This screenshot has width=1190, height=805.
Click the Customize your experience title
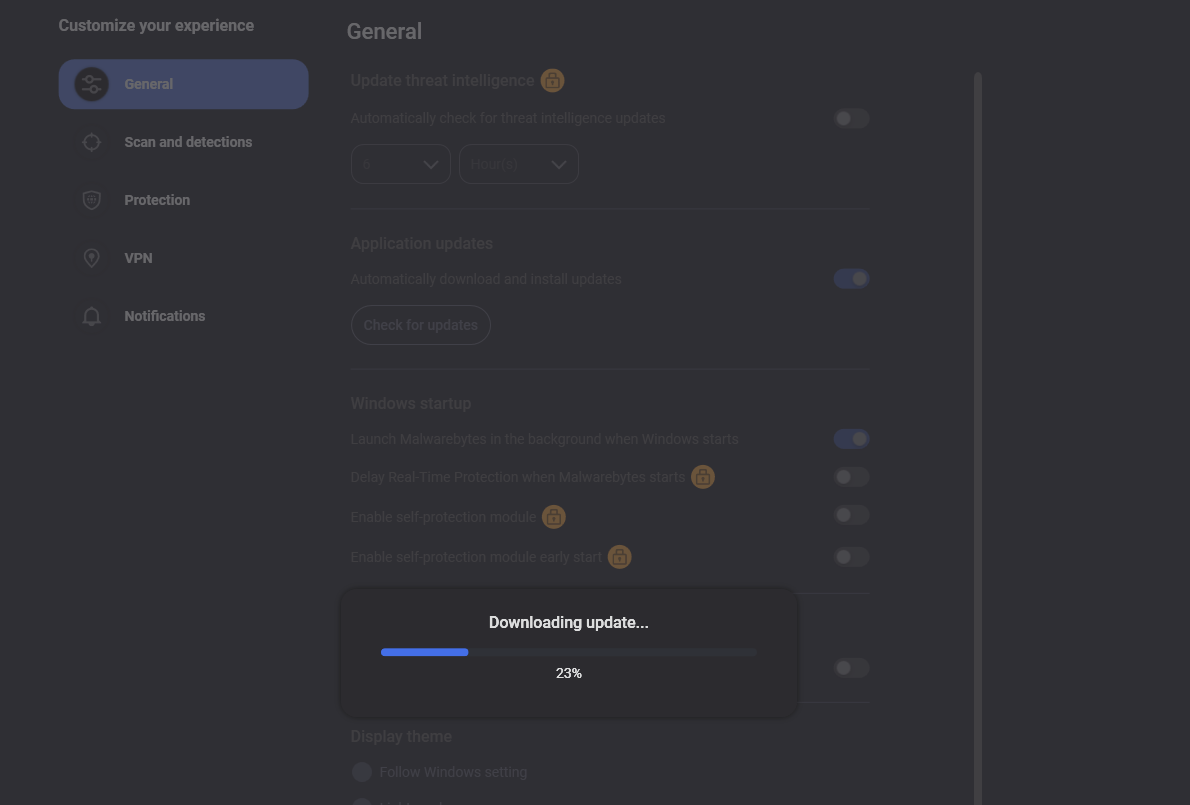[156, 26]
